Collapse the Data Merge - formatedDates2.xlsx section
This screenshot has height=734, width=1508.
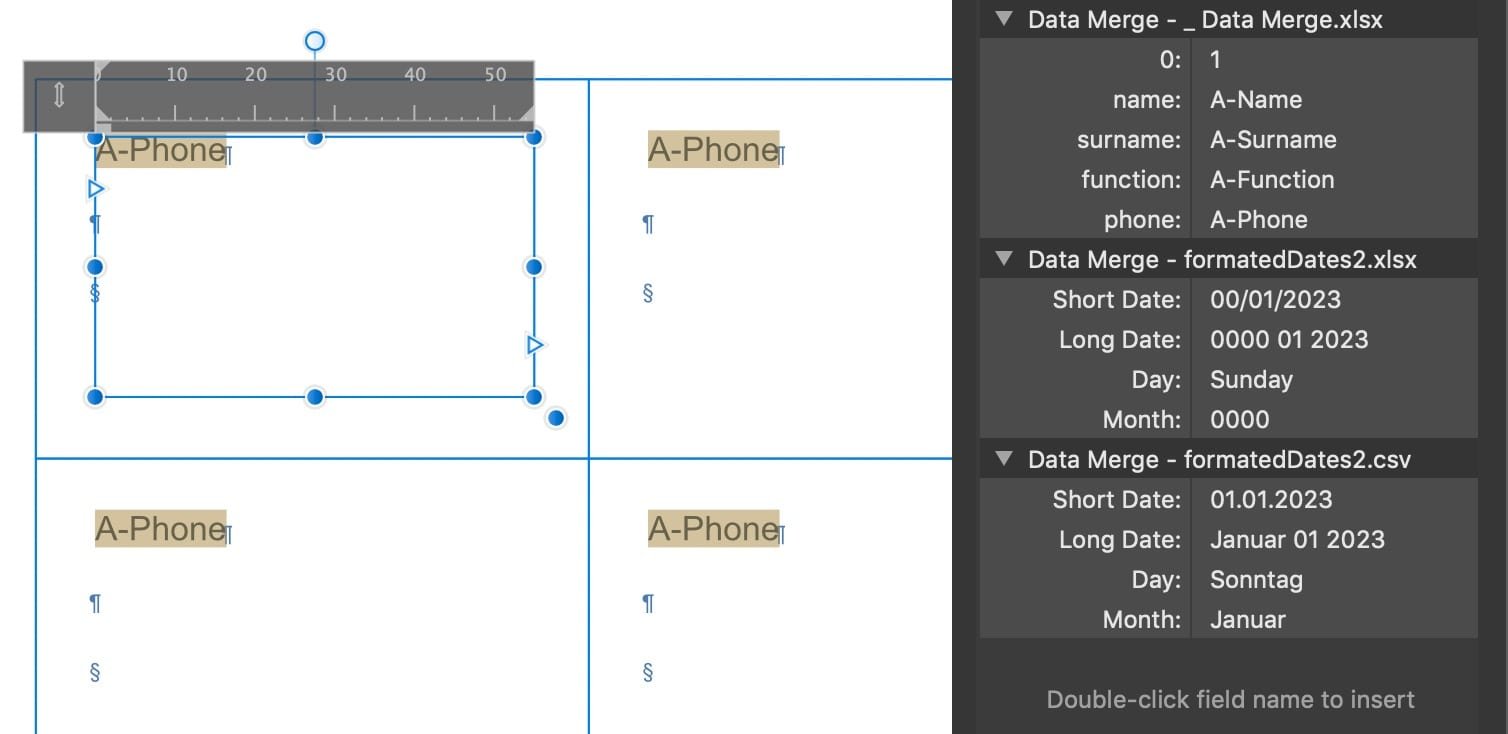click(x=1004, y=259)
